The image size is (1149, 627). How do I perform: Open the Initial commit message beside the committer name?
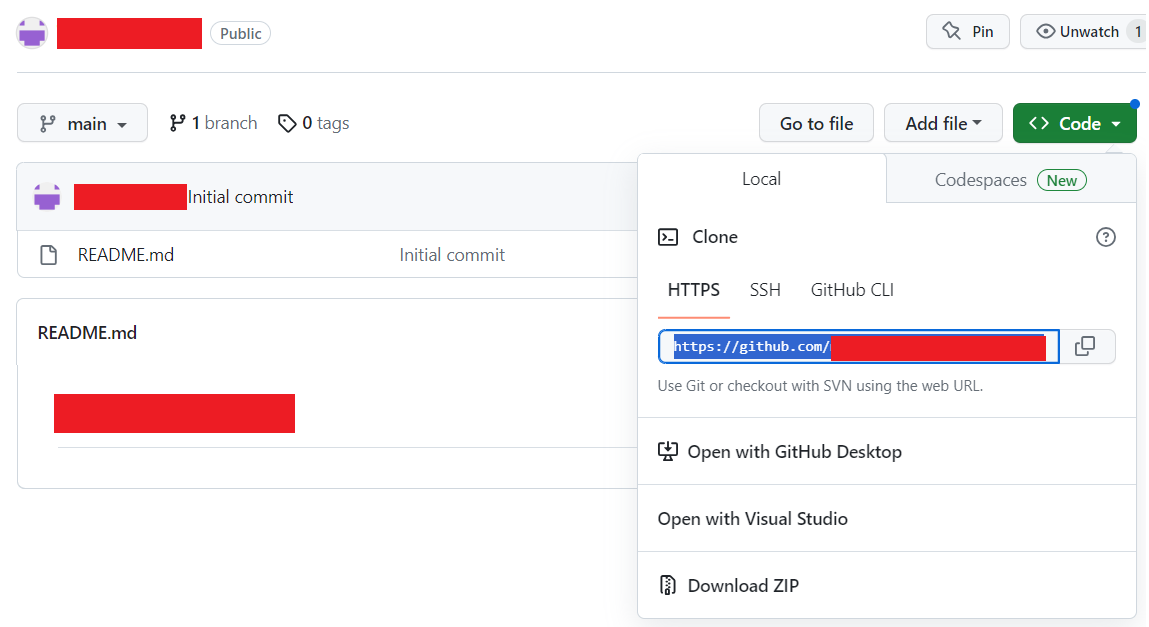click(x=240, y=197)
